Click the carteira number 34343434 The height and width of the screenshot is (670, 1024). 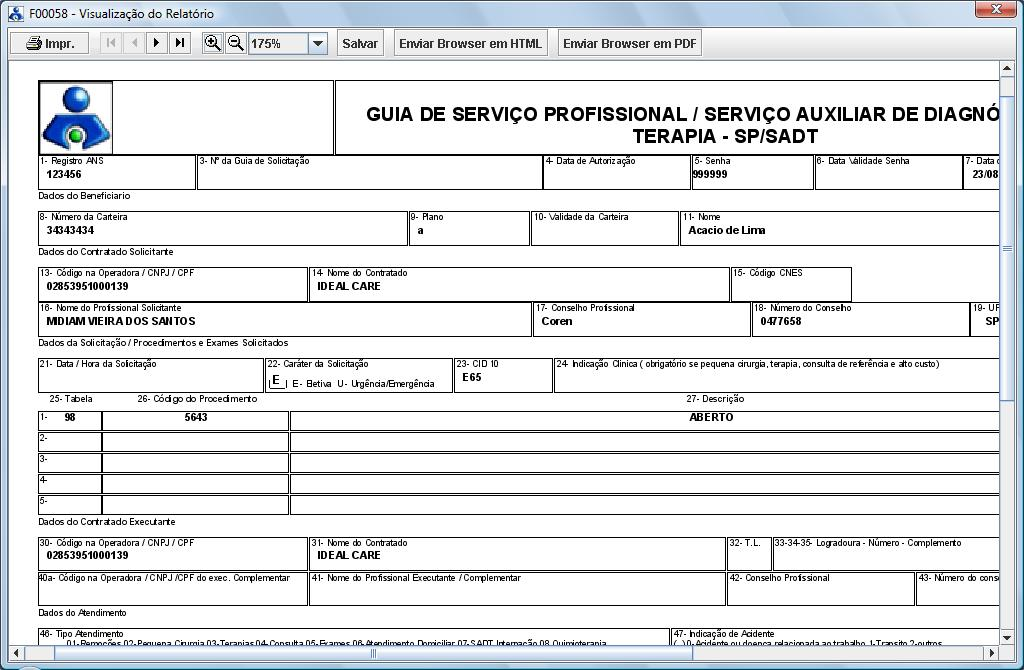point(70,231)
